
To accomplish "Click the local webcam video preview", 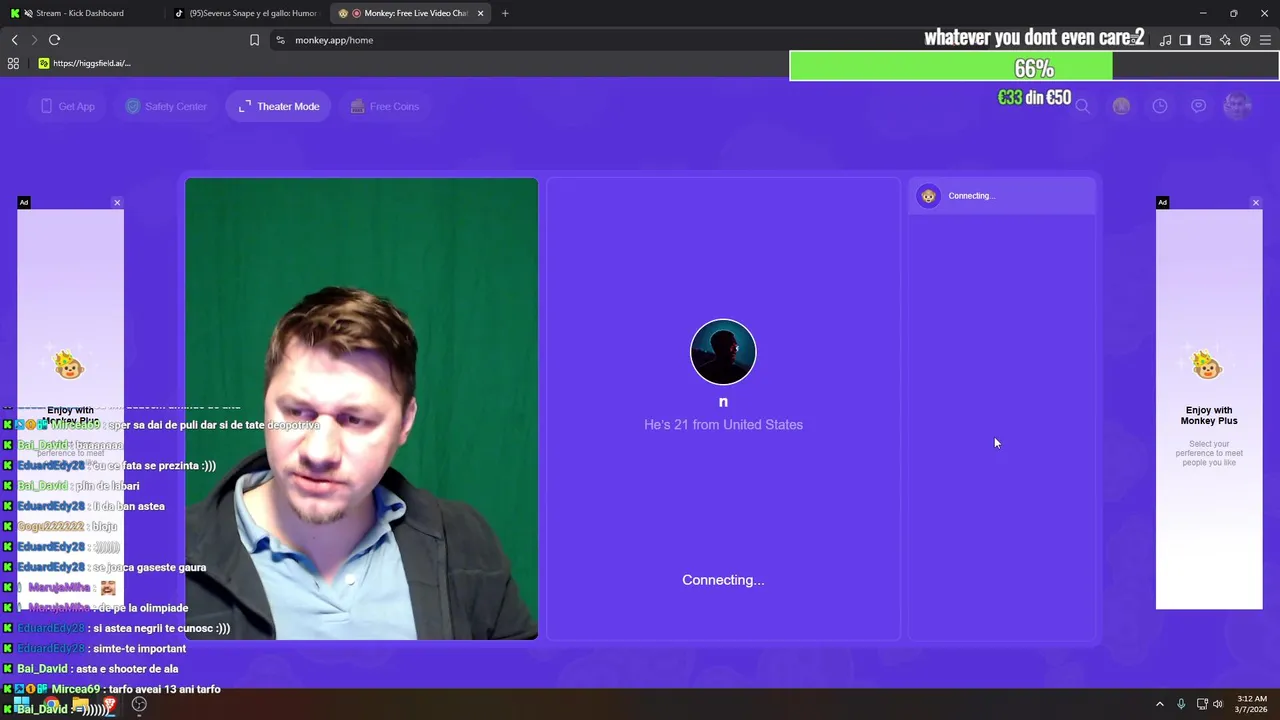I will pyautogui.click(x=361, y=409).
